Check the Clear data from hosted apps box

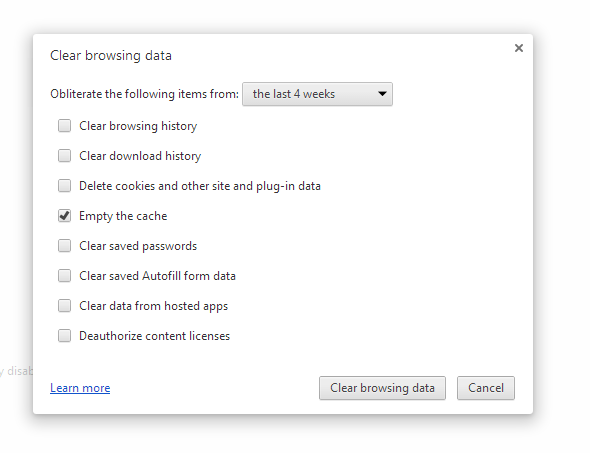(x=64, y=306)
